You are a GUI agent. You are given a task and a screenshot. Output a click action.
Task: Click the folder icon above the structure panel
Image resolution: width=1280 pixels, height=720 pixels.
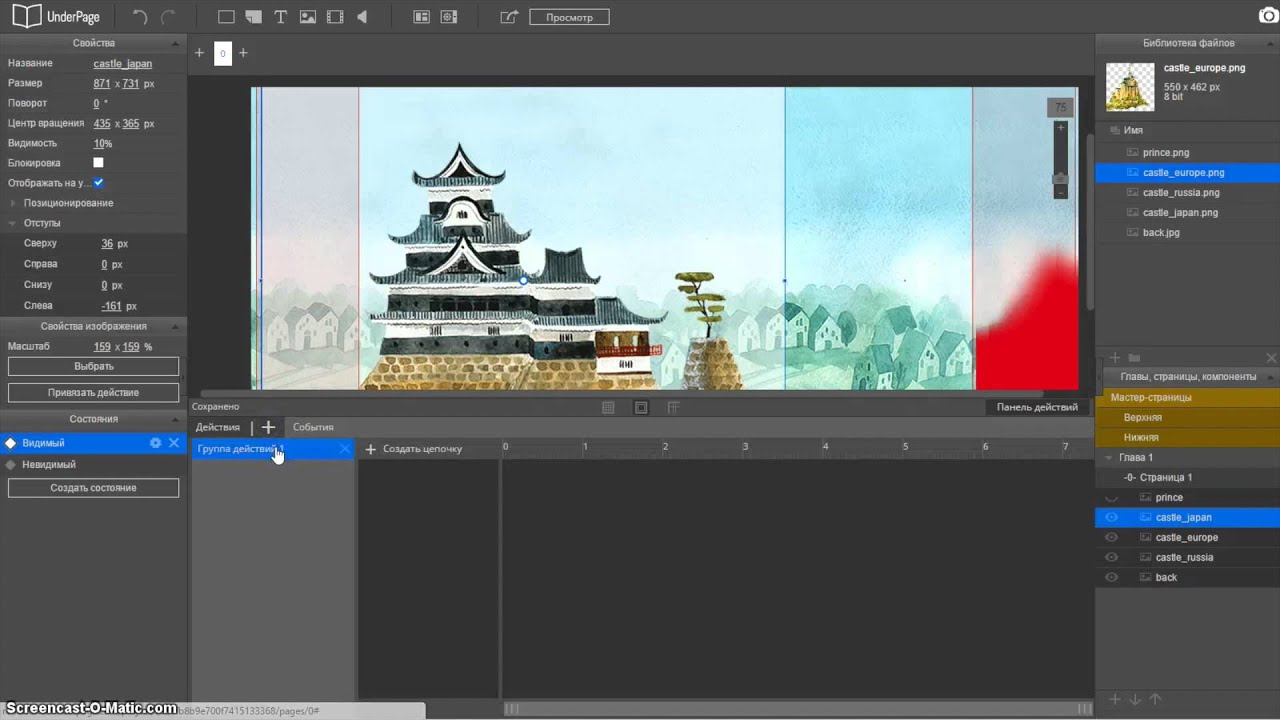tap(1134, 357)
